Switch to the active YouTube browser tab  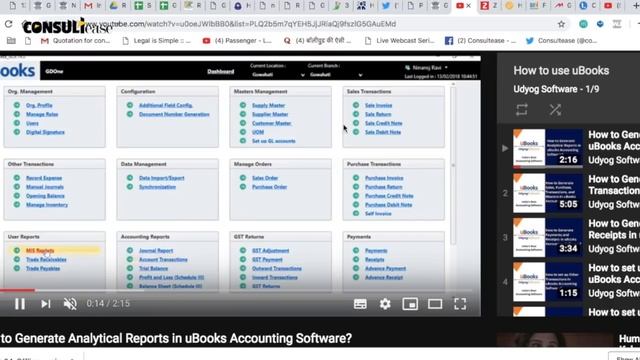pos(464,6)
